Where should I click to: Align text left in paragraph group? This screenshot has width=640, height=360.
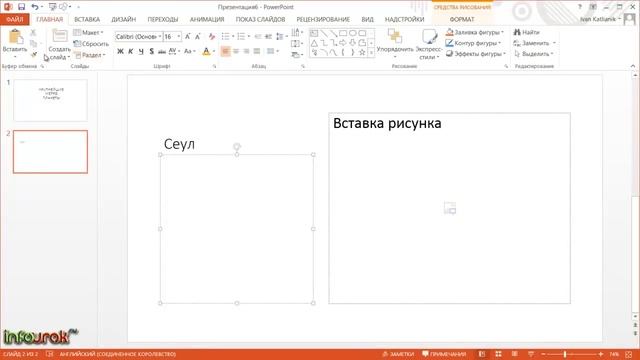[225, 51]
